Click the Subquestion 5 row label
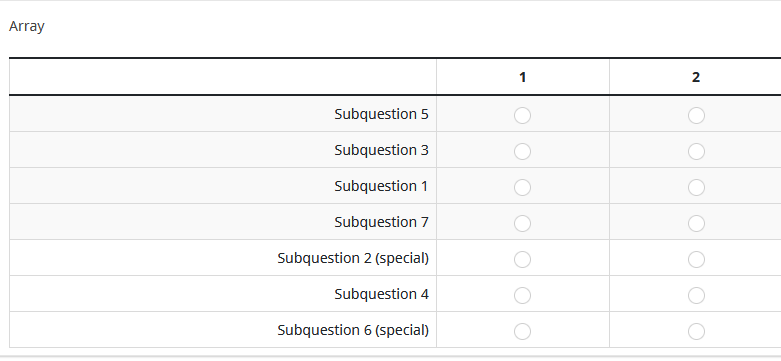Image resolution: width=781 pixels, height=361 pixels. [x=381, y=114]
